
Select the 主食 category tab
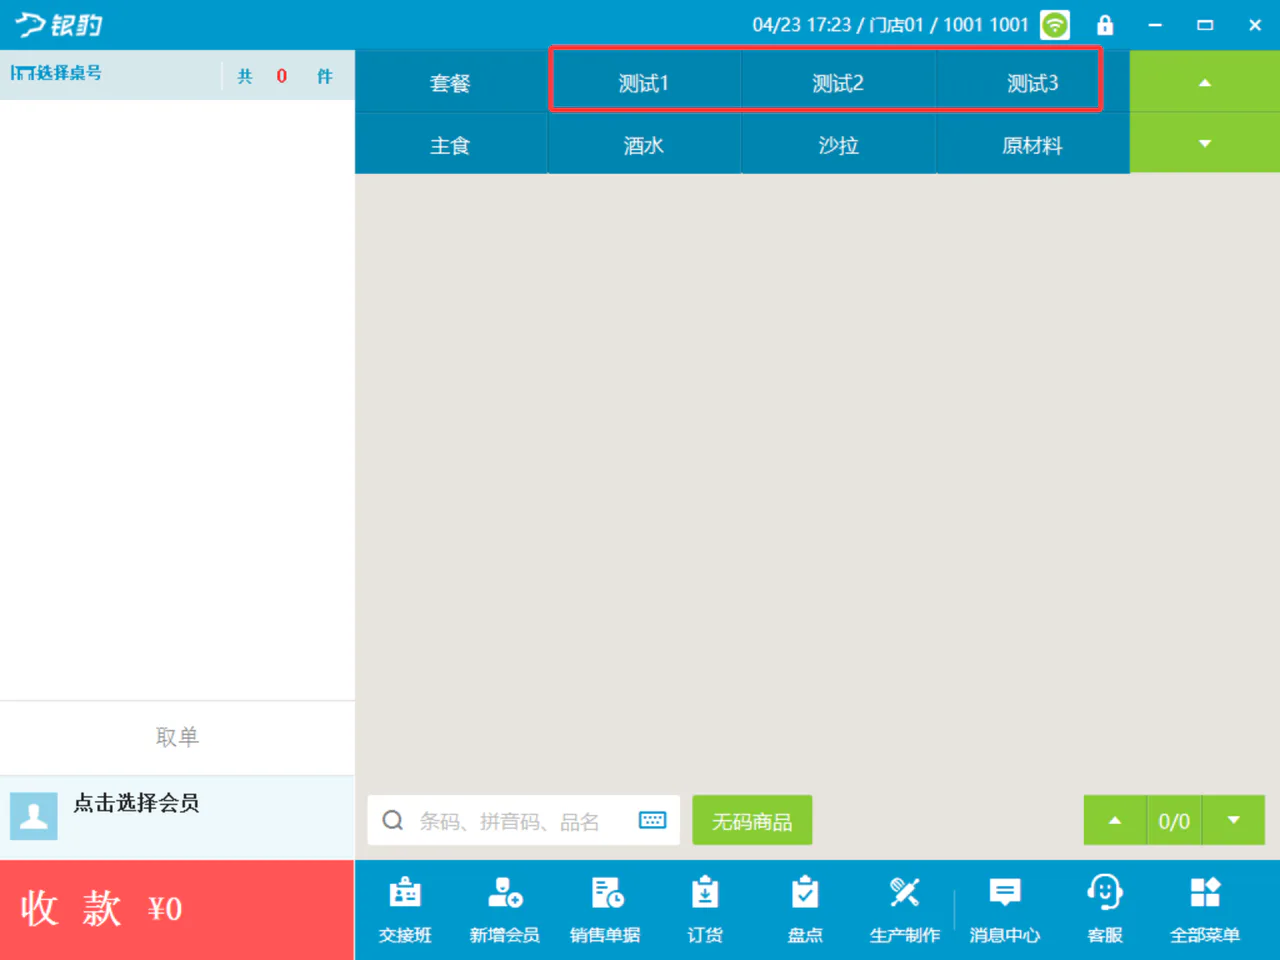pyautogui.click(x=450, y=145)
